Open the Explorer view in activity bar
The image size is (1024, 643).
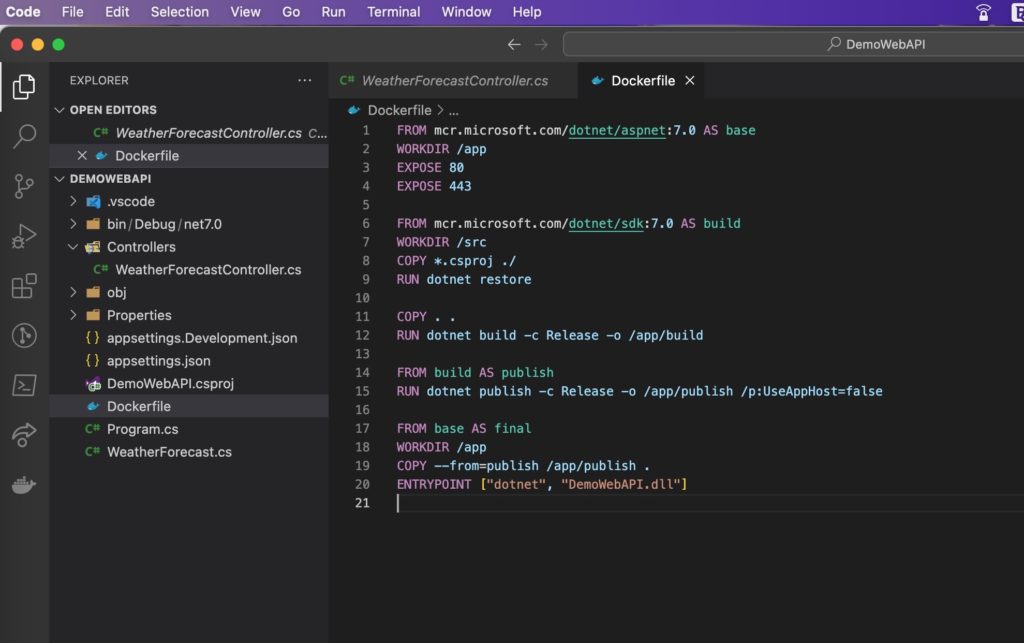(x=24, y=86)
